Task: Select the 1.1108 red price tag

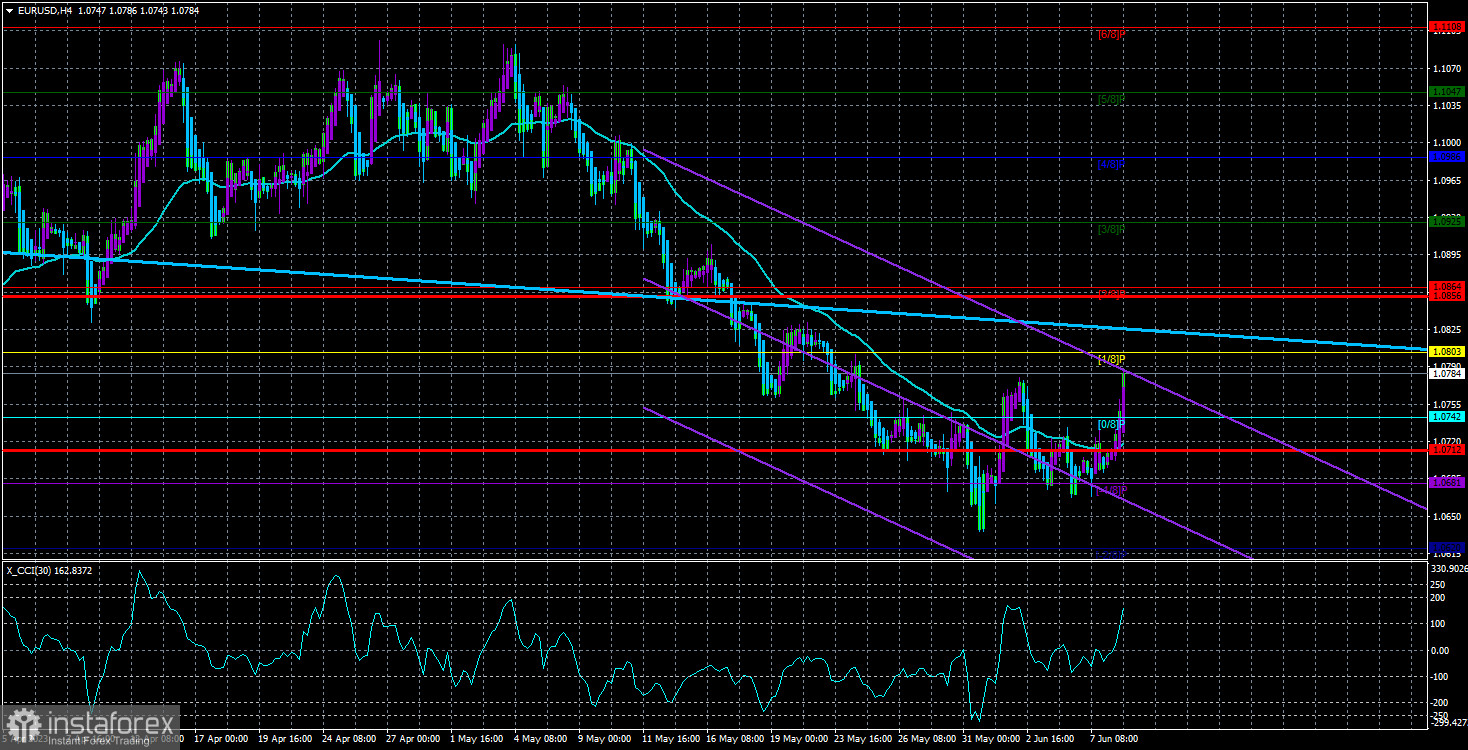Action: (1447, 27)
